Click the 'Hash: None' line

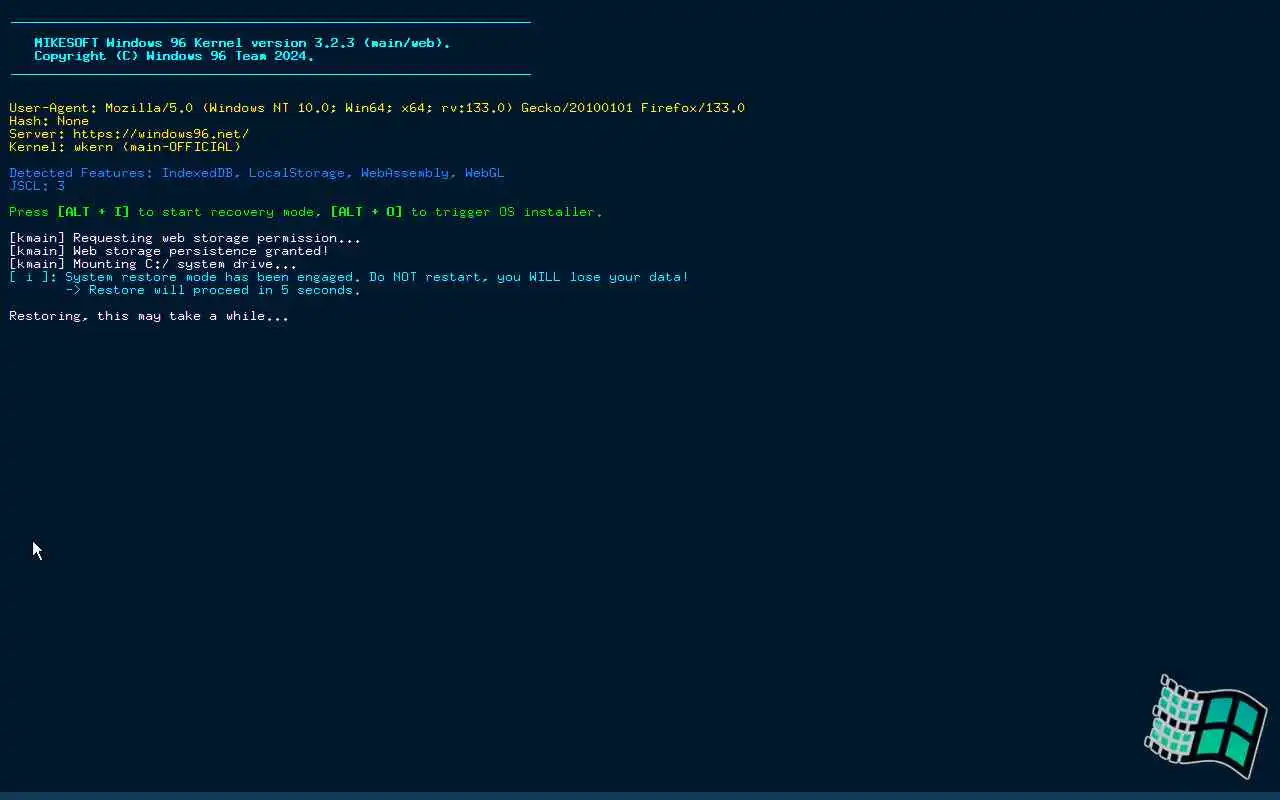49,121
